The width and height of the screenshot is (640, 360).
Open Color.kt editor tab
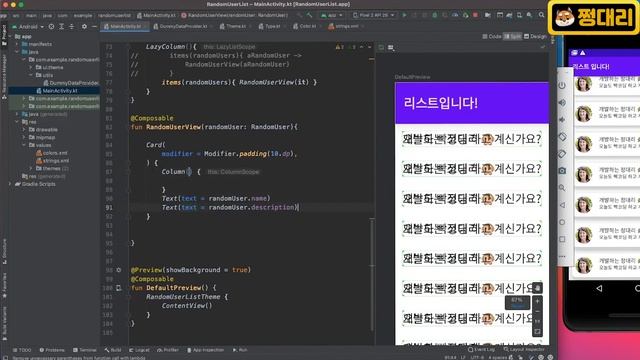click(x=307, y=27)
